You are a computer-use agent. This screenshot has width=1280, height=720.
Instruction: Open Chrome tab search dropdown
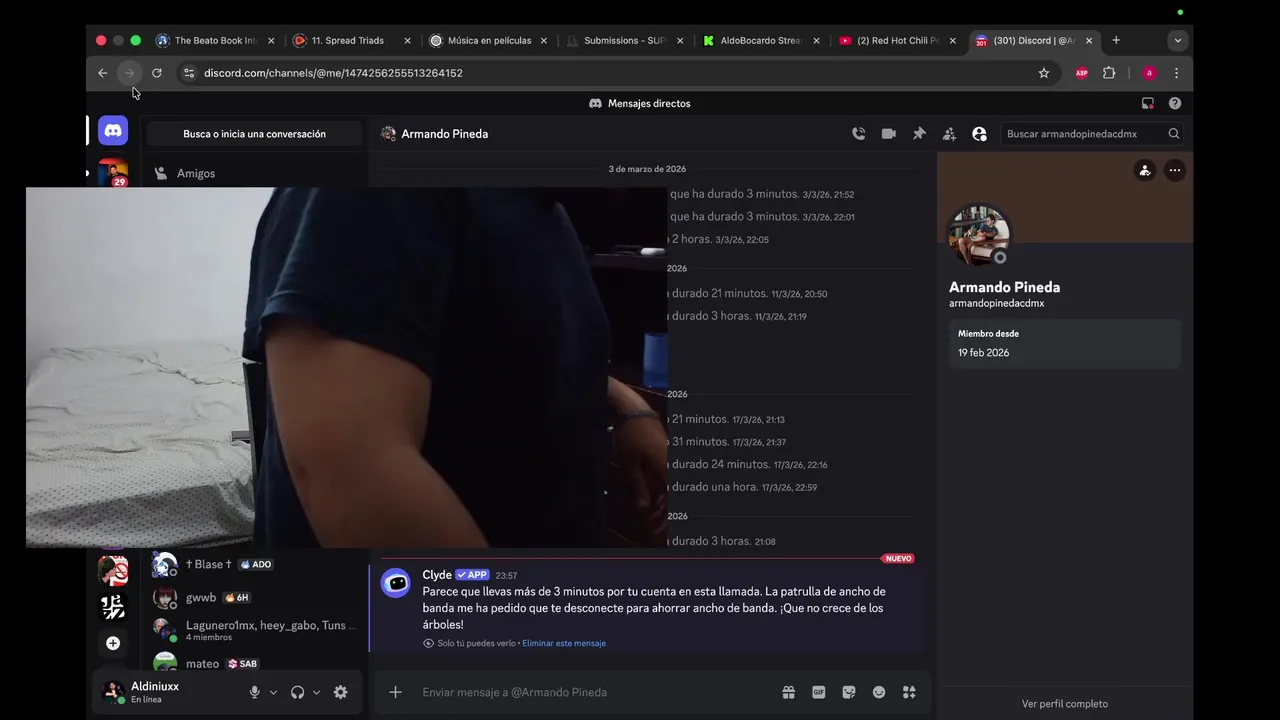click(1178, 41)
